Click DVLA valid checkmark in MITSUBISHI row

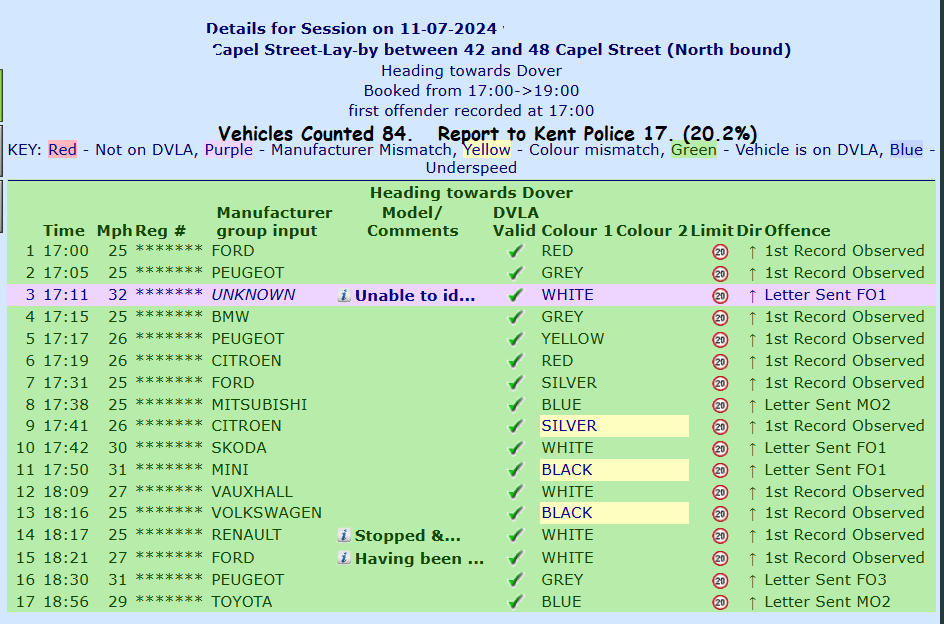[x=515, y=405]
